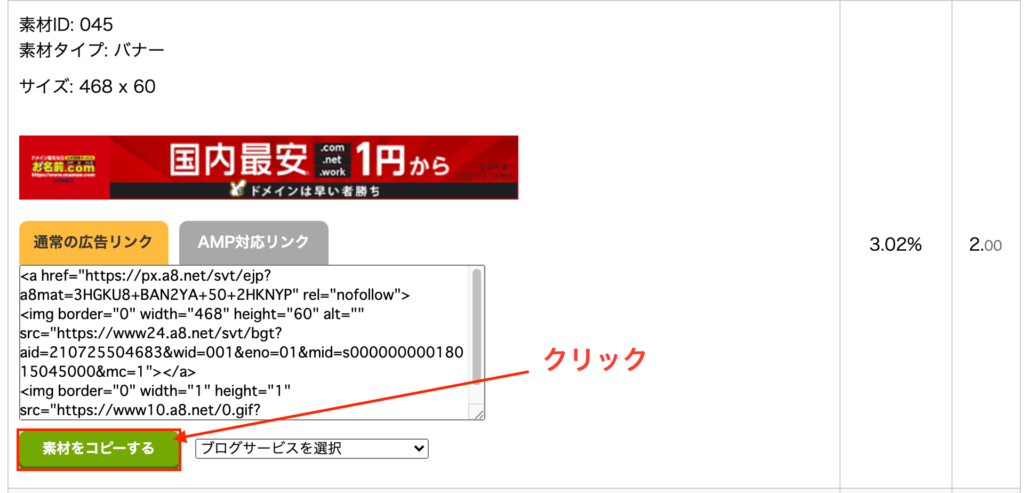Select the 素材ID: 045 text

tap(66, 24)
